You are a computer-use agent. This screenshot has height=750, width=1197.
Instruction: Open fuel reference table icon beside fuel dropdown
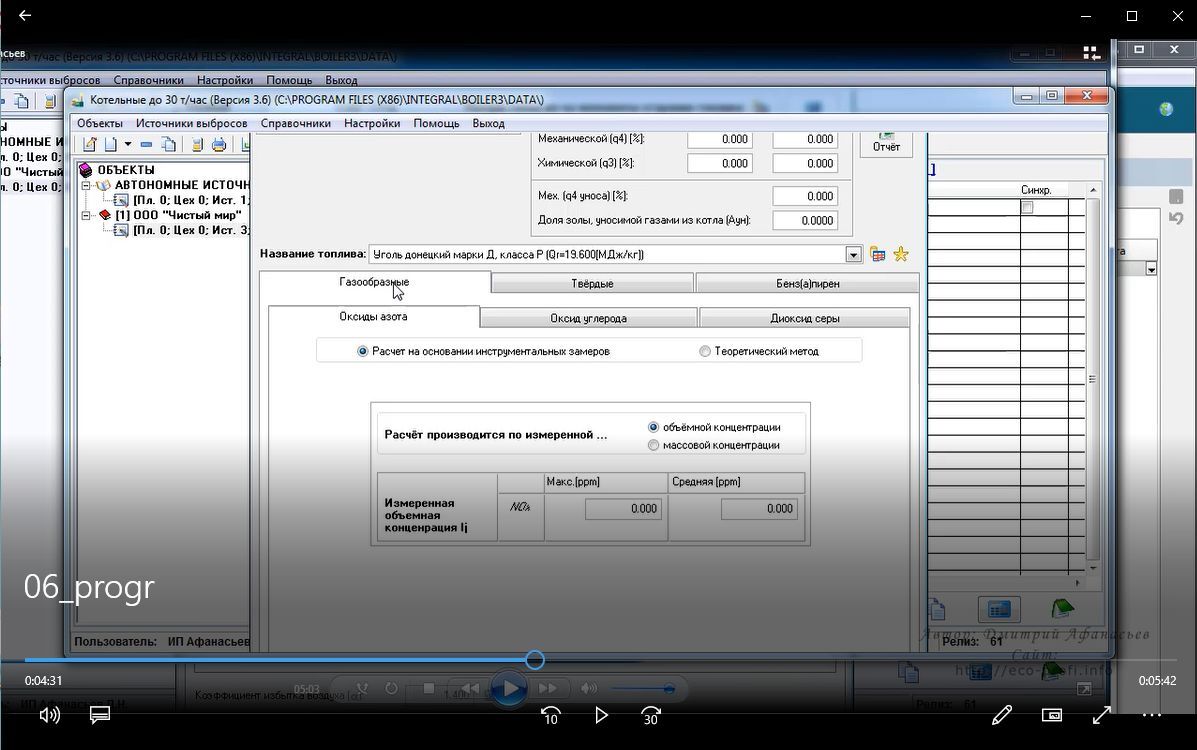tap(877, 254)
